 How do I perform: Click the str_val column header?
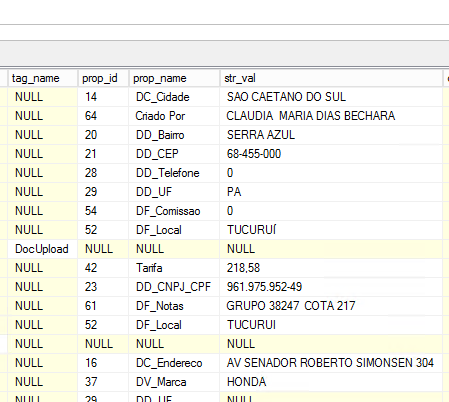click(x=331, y=78)
